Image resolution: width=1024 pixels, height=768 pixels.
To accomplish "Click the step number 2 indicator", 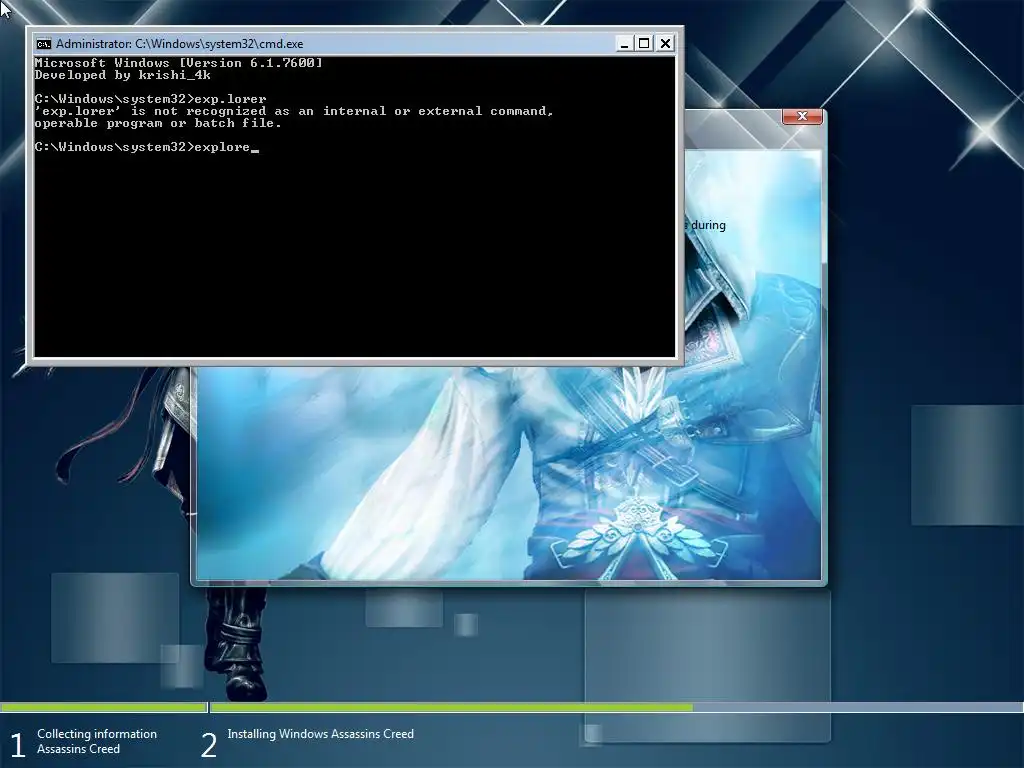I will click(208, 744).
